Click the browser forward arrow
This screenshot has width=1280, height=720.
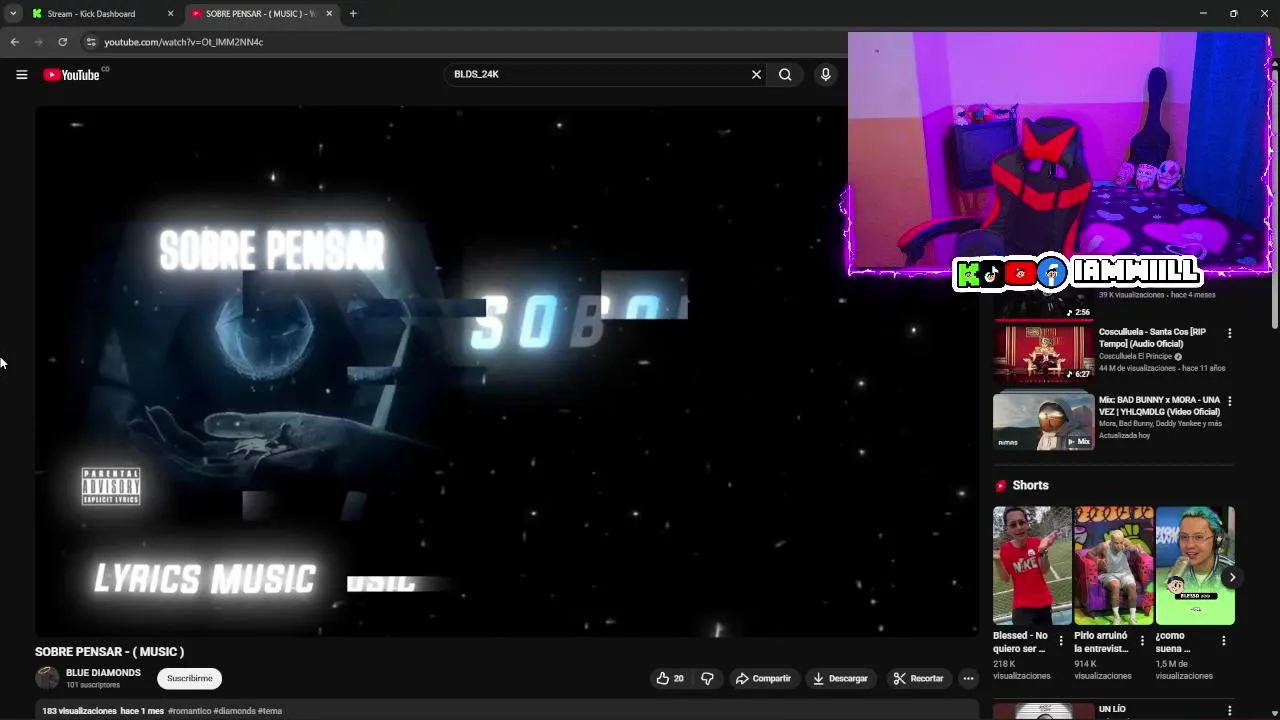point(38,42)
